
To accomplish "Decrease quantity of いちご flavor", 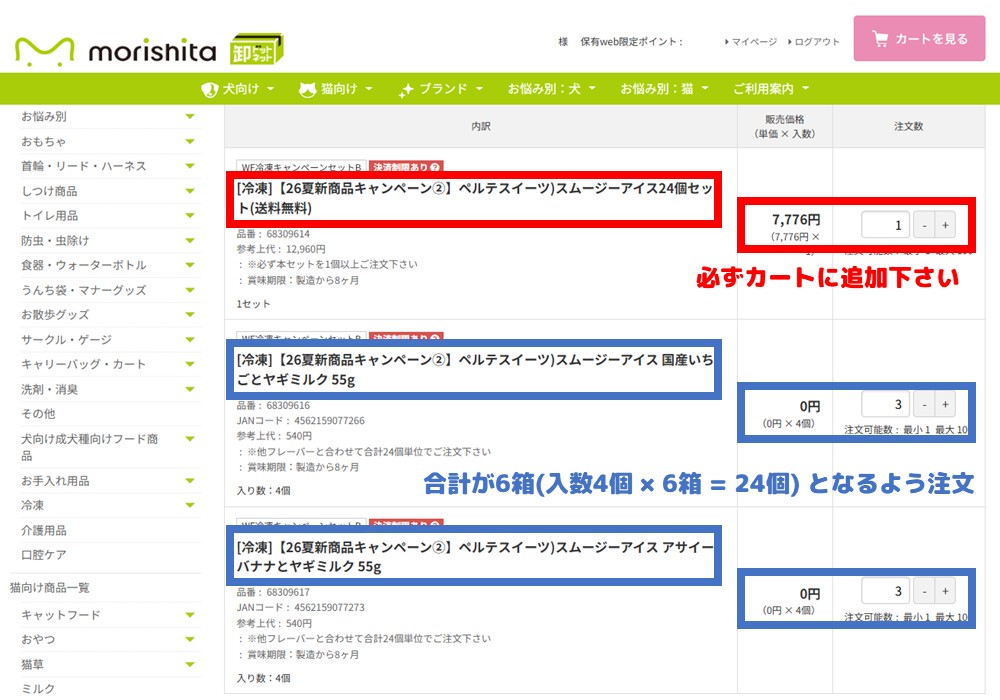I will pyautogui.click(x=923, y=404).
